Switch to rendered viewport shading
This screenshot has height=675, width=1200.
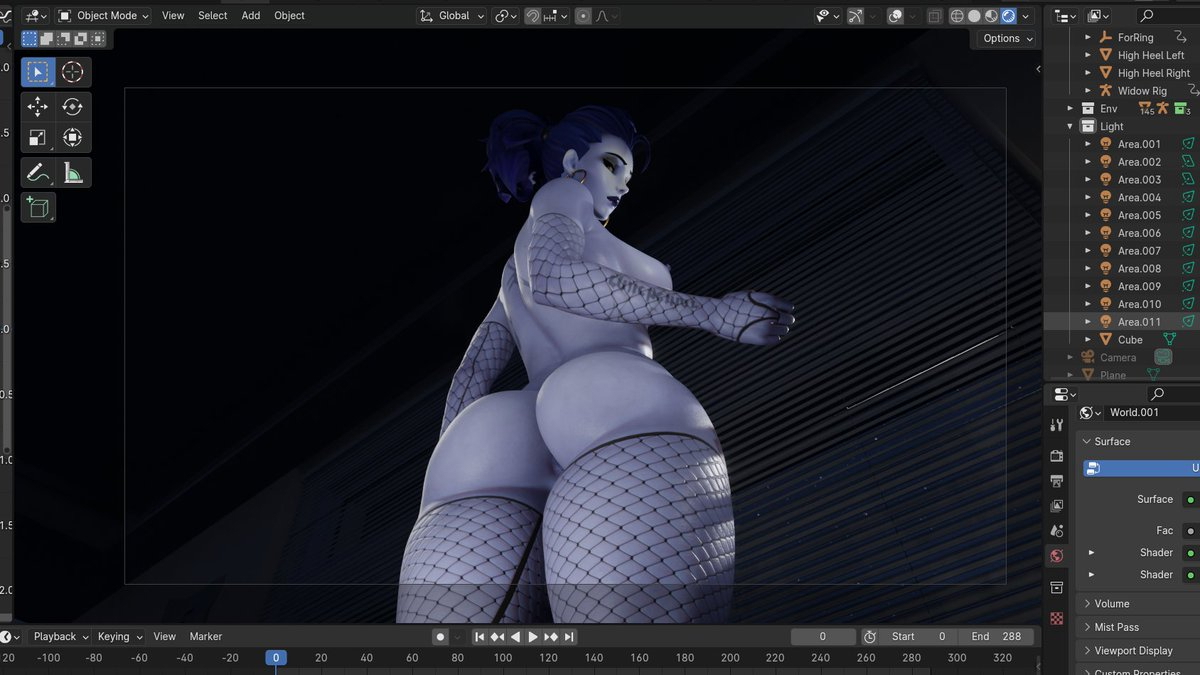[1008, 16]
